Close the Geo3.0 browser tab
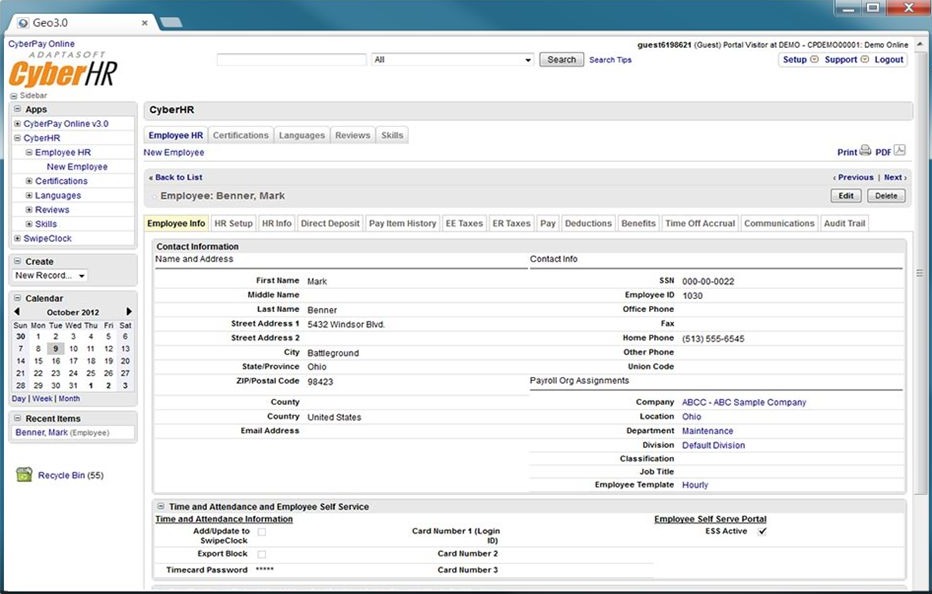This screenshot has height=594, width=932. (x=144, y=23)
